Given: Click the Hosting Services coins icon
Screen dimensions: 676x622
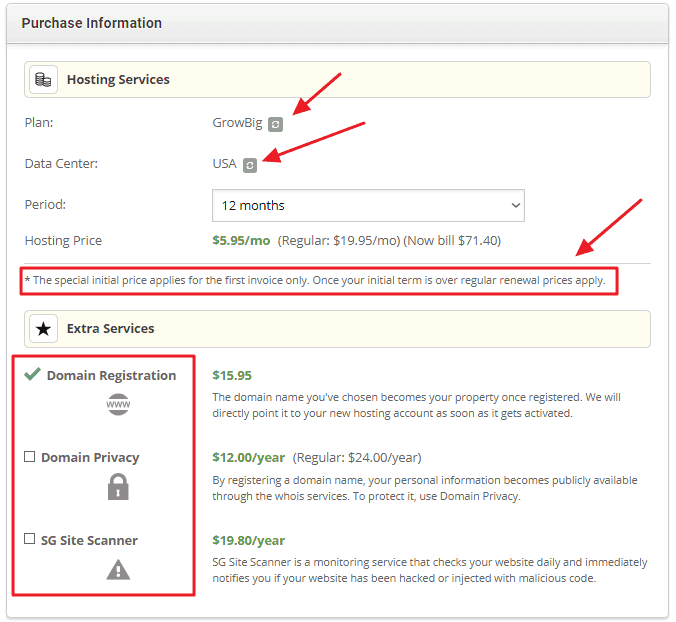Looking at the screenshot, I should pyautogui.click(x=43, y=80).
